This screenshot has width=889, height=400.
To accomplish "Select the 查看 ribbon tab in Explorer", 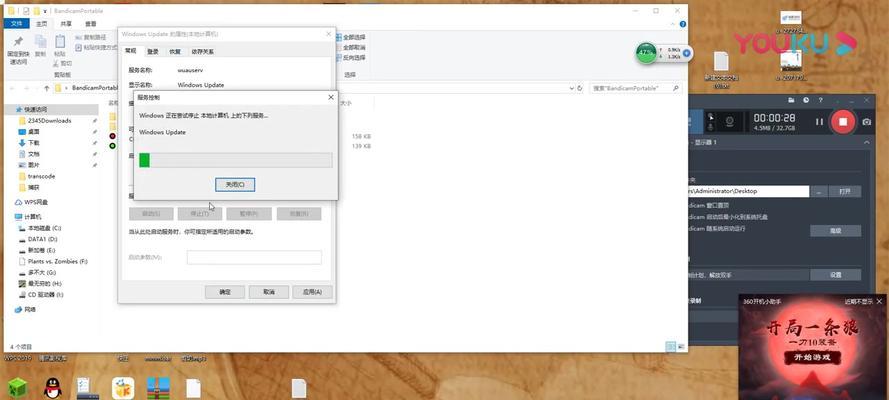I will coord(91,24).
